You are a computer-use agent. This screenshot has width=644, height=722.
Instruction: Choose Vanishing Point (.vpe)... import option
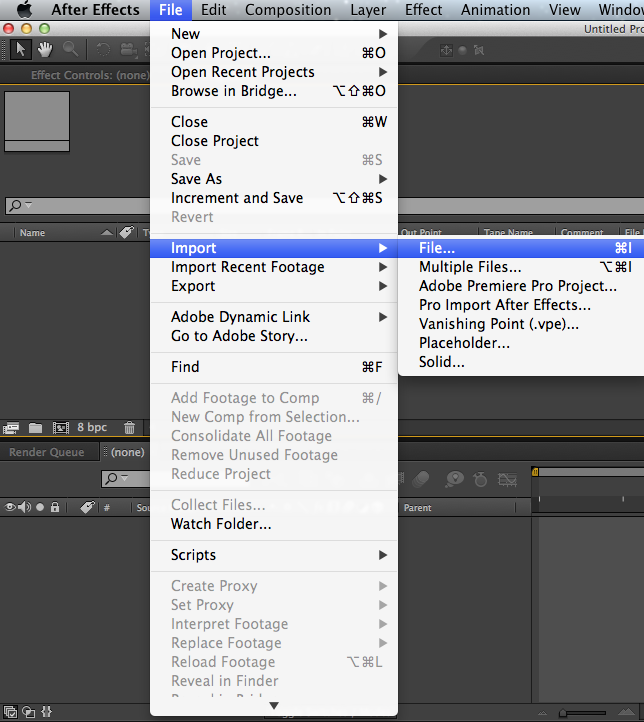(521, 324)
